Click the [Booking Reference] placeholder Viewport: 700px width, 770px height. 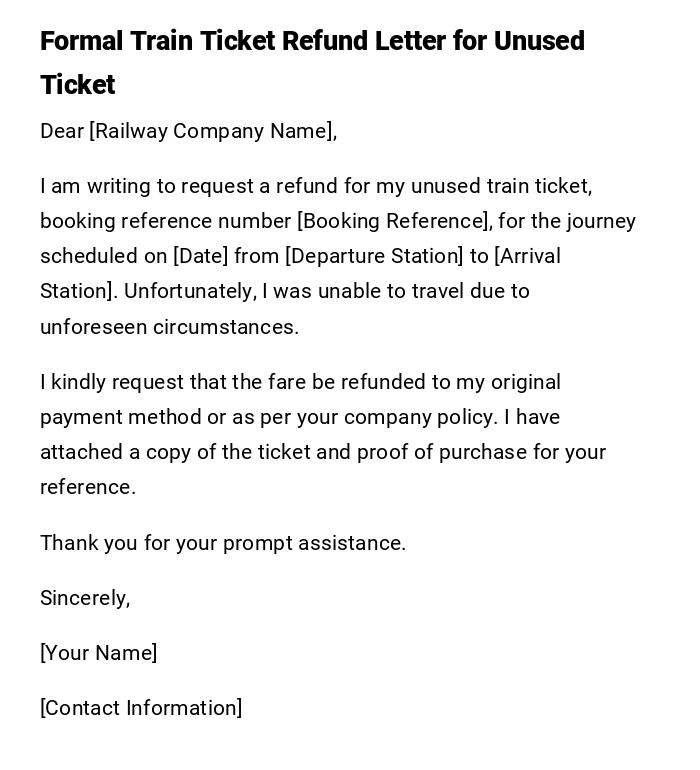coord(394,221)
